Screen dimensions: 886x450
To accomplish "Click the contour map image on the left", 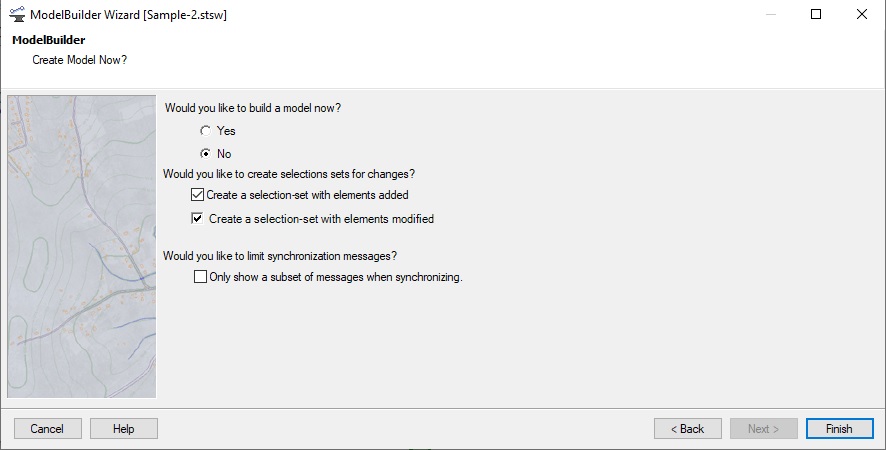I will tap(82, 246).
